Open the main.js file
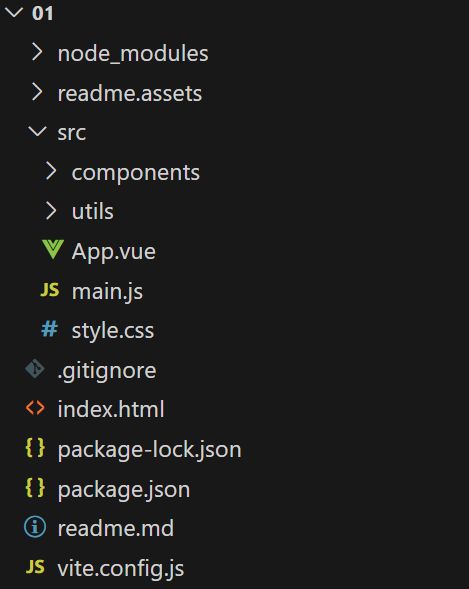This screenshot has width=469, height=589. pyautogui.click(x=107, y=291)
